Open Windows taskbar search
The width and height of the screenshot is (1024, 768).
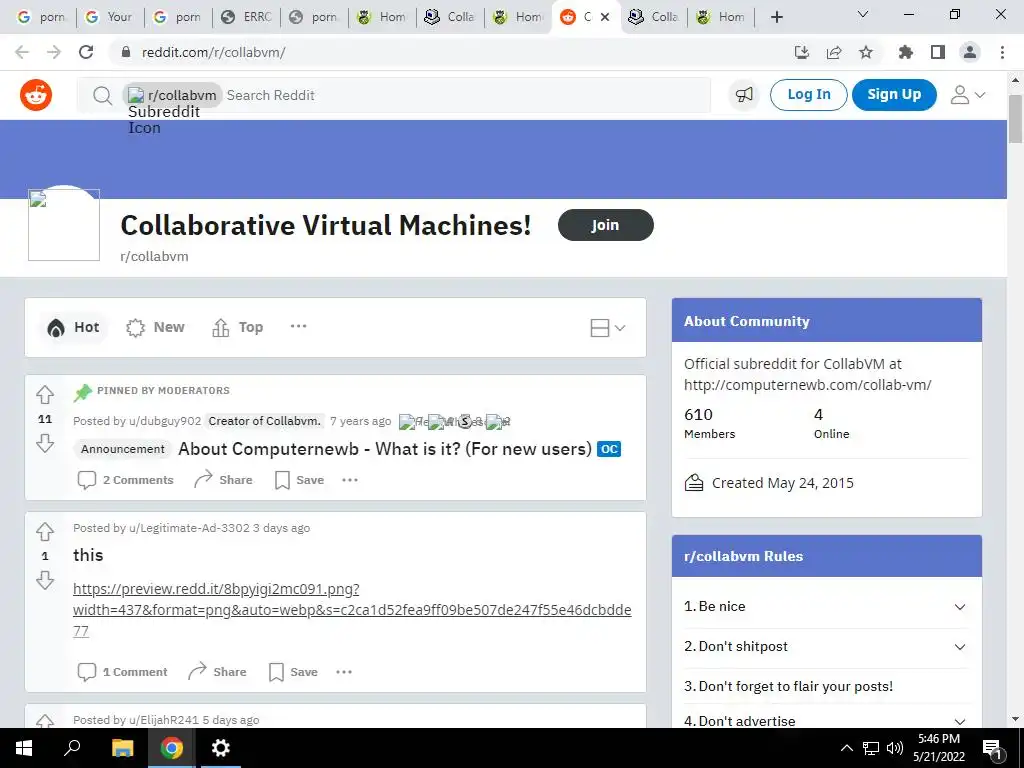click(72, 748)
